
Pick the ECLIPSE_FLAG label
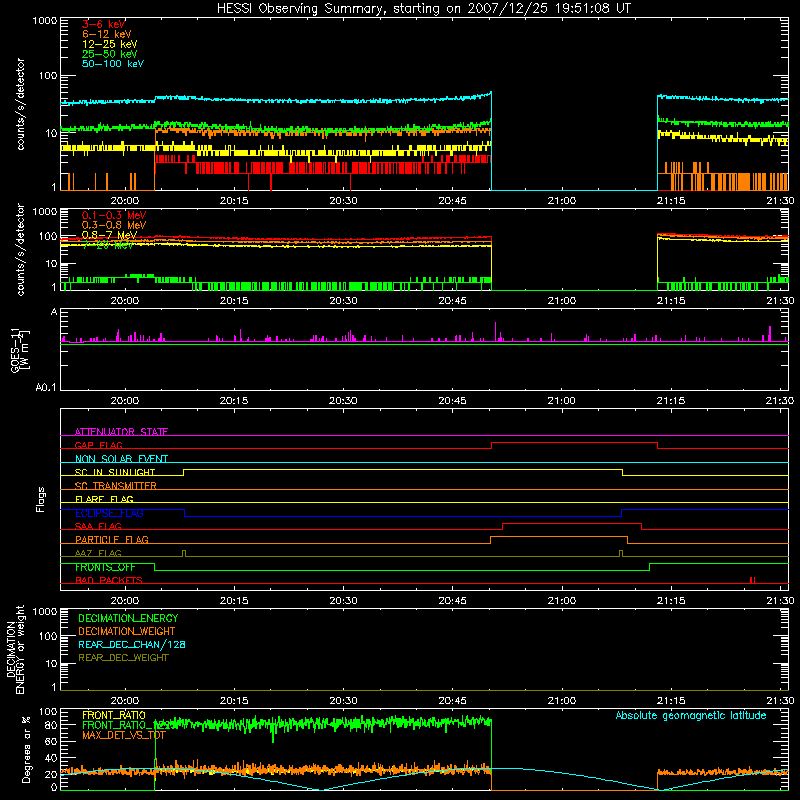click(x=109, y=513)
